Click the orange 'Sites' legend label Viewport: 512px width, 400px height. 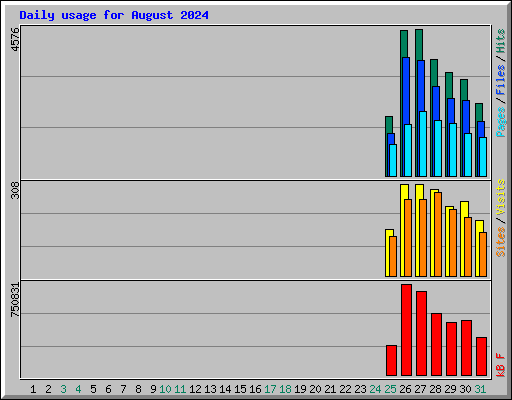pyautogui.click(x=501, y=242)
